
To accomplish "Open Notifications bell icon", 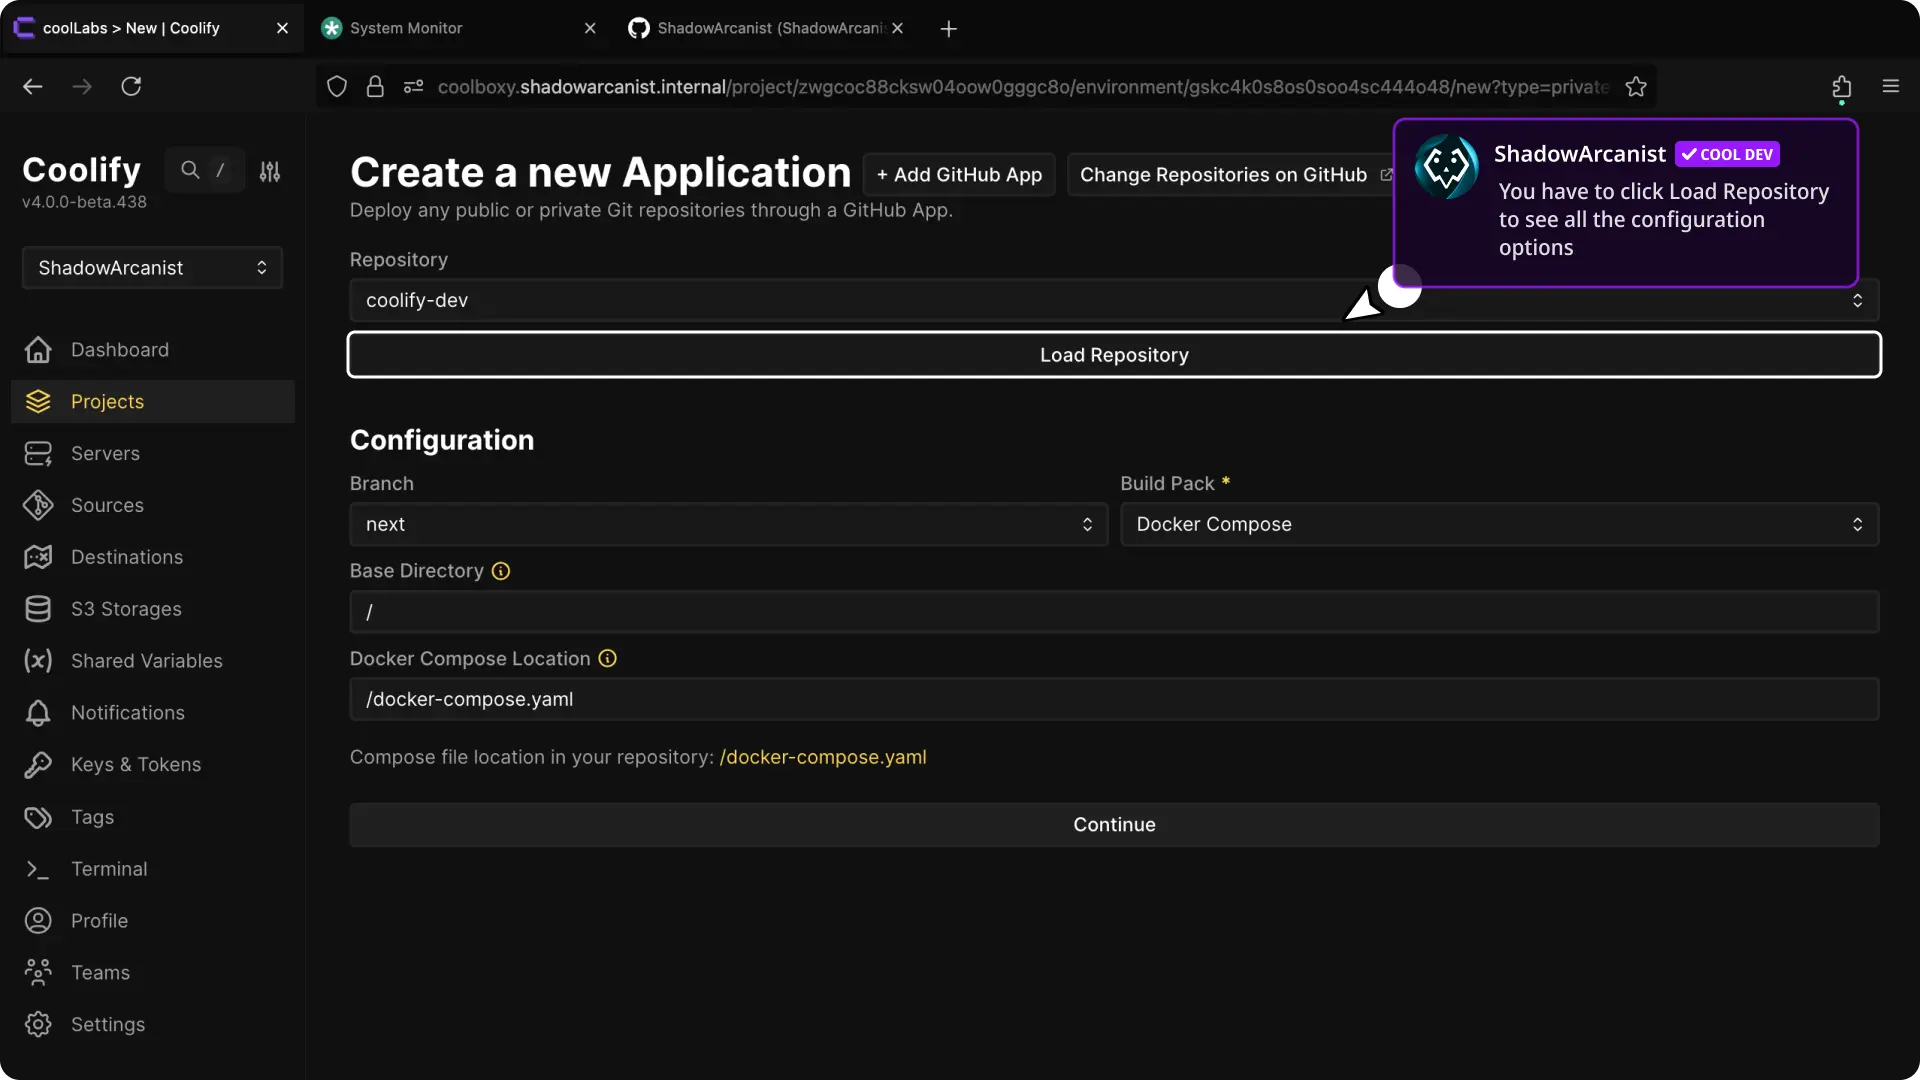I will [x=38, y=713].
